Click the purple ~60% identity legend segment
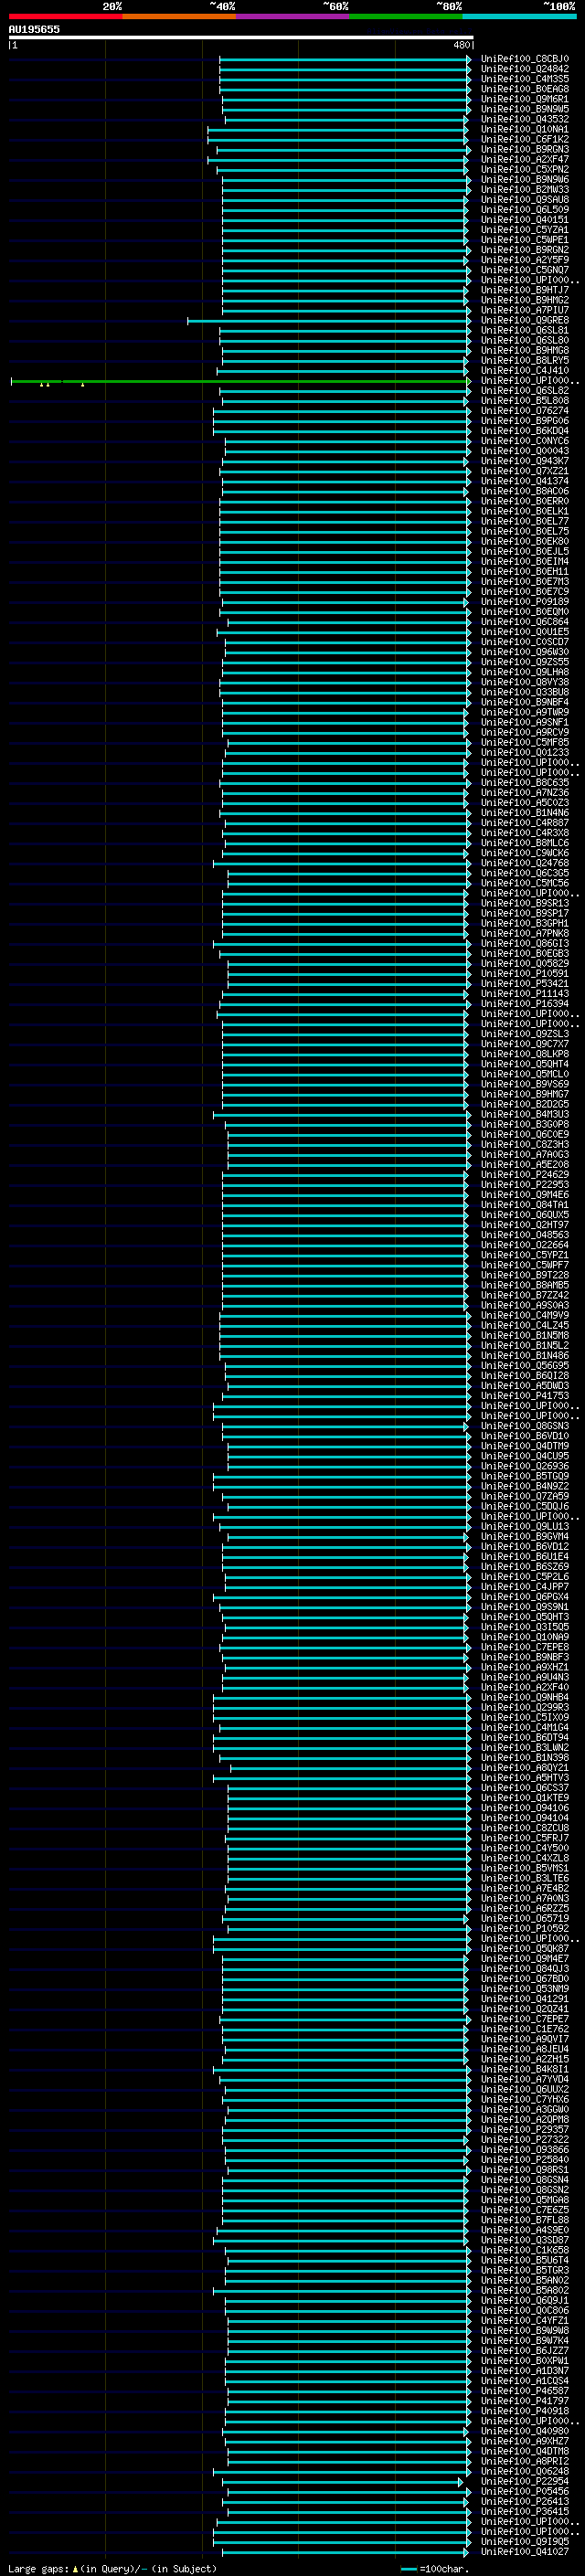The height and width of the screenshot is (2576, 585). point(293,16)
